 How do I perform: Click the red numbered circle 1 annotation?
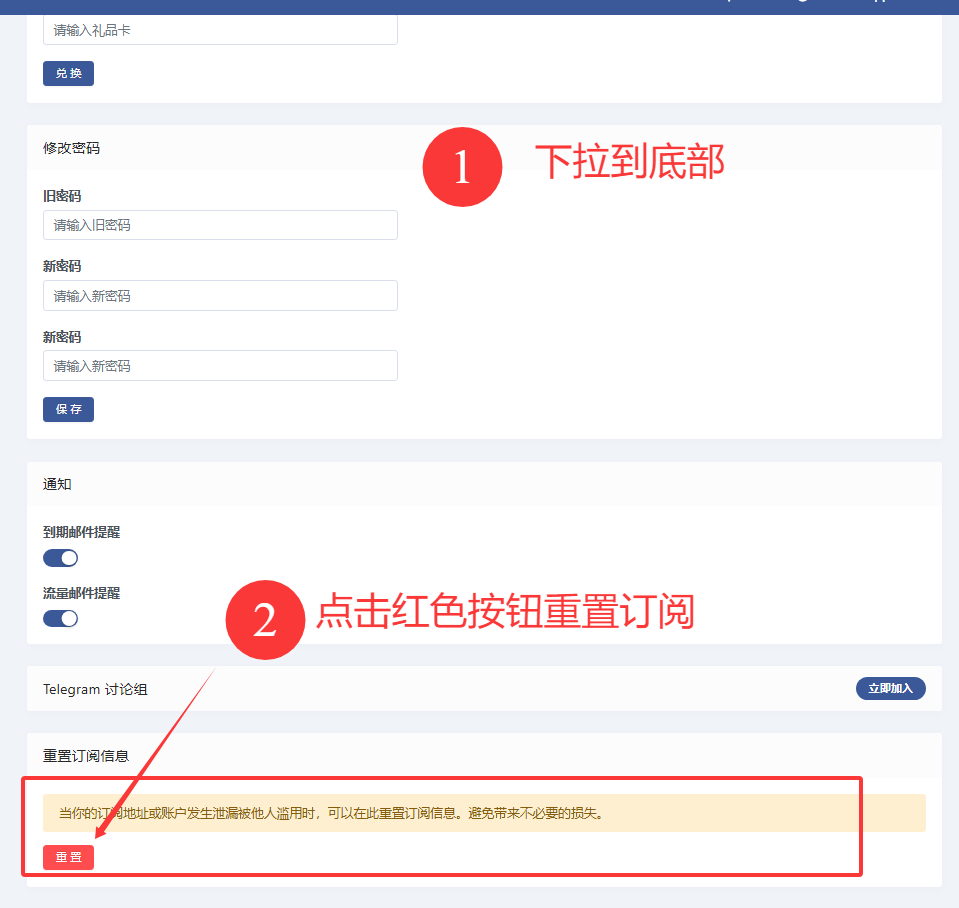coord(462,167)
